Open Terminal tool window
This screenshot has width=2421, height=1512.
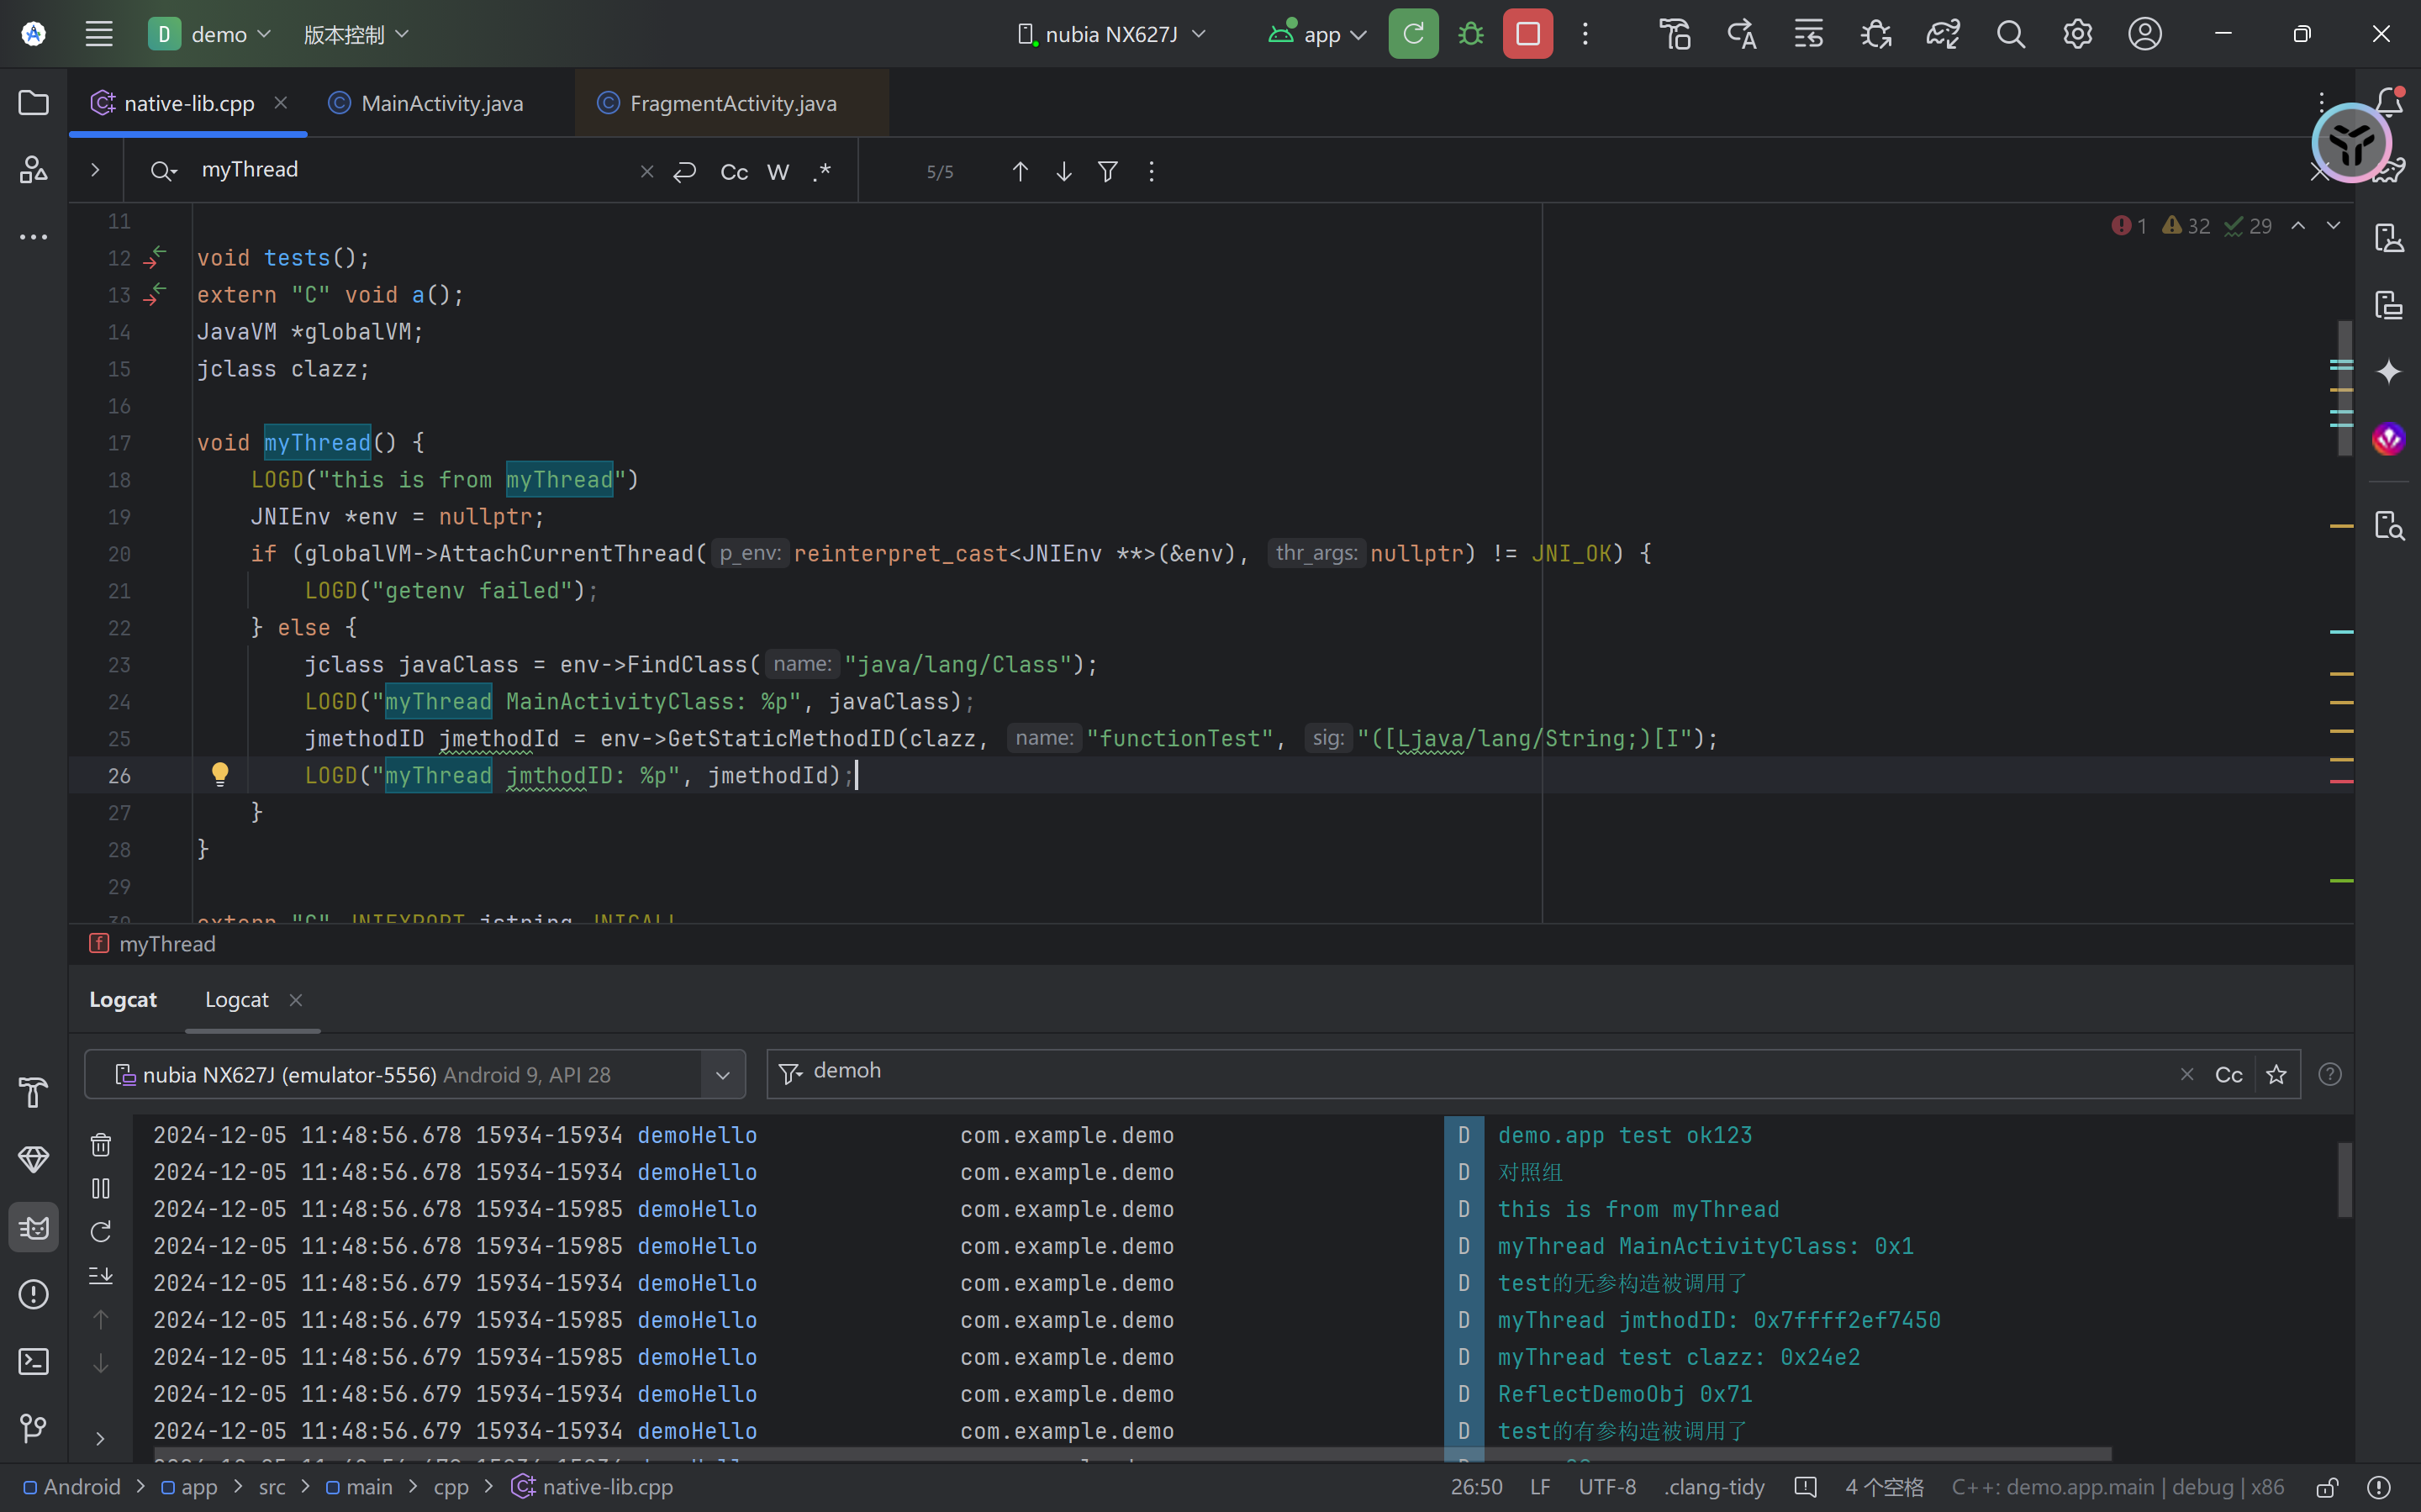[x=33, y=1361]
